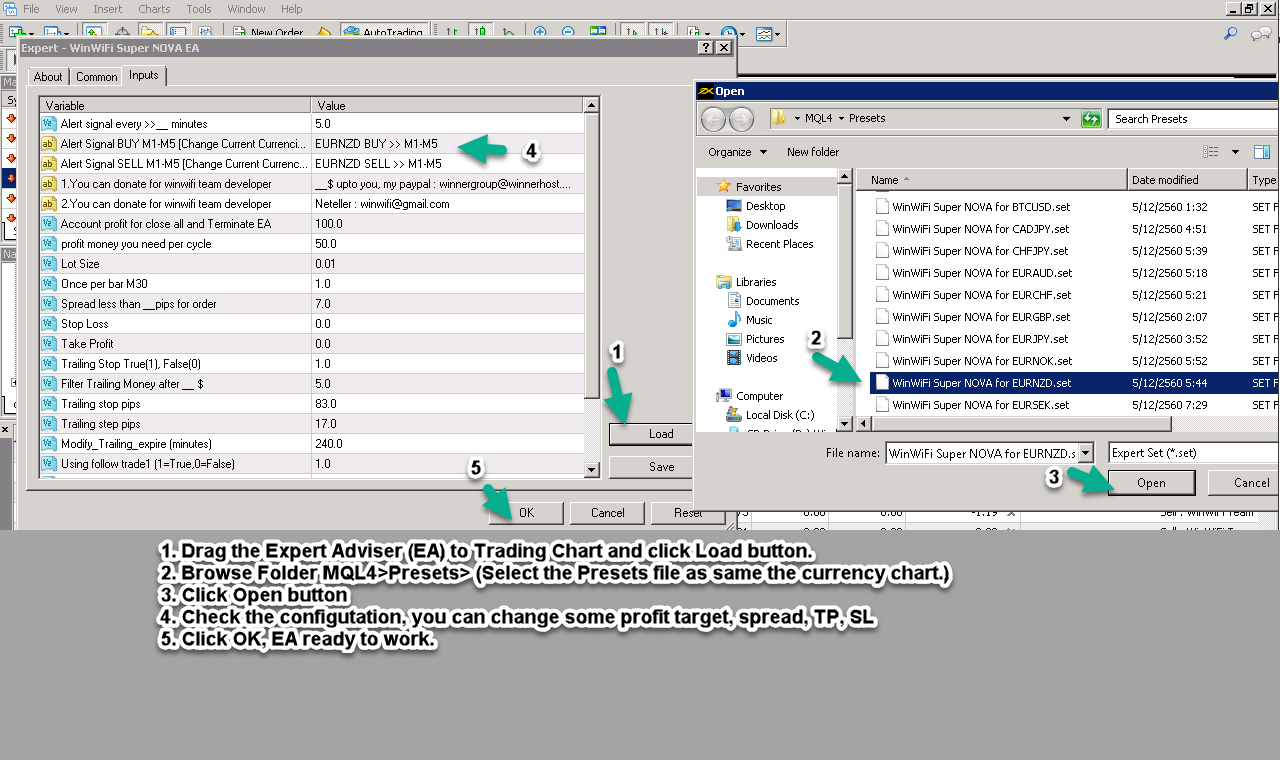Expand the breadcrumb arrow before Presets
Screen dimensions: 1280x760
842,118
